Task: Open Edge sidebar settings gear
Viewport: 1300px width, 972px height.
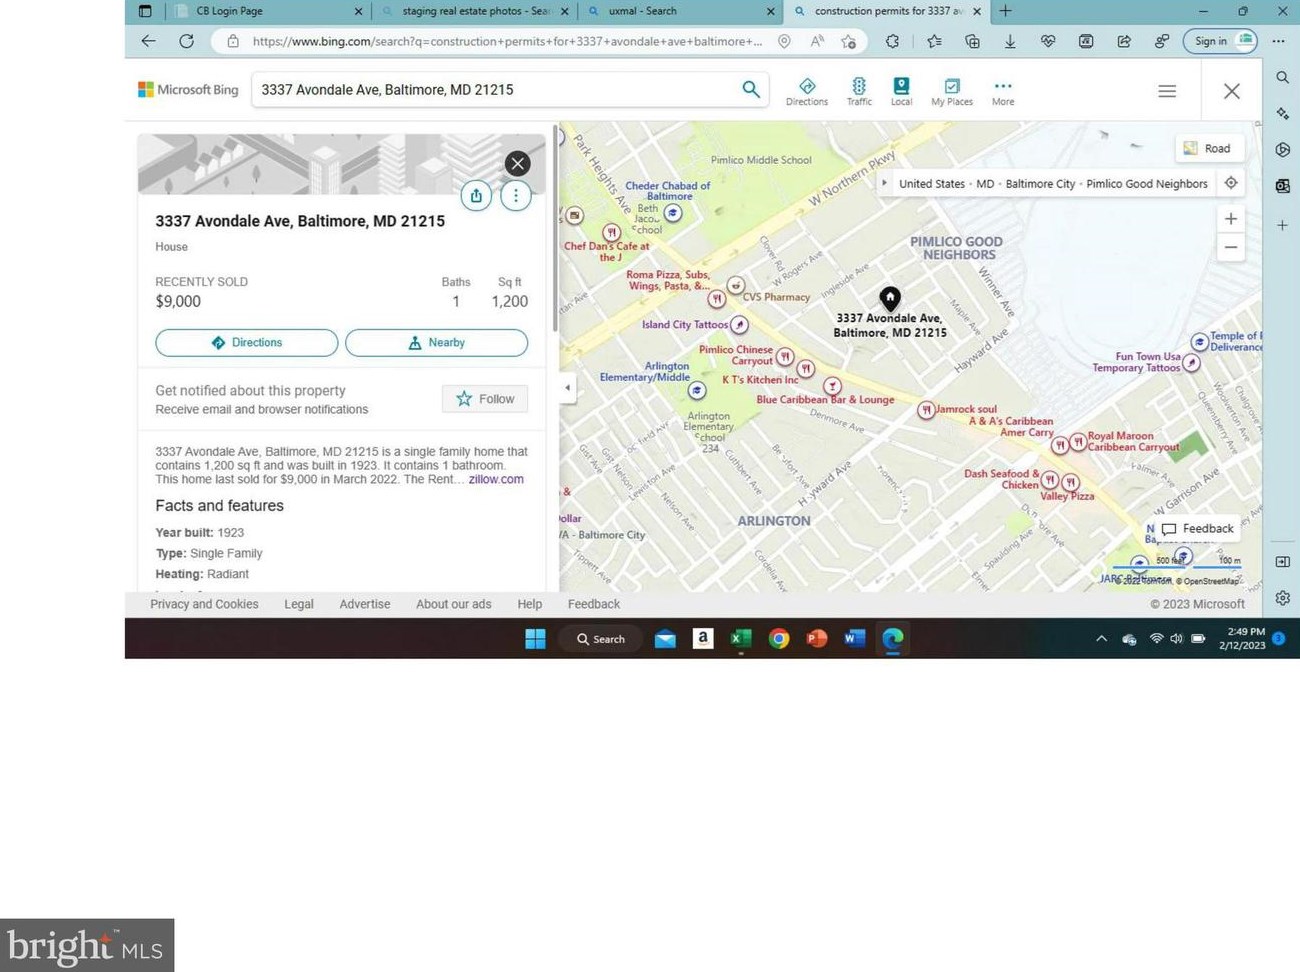Action: point(1283,598)
